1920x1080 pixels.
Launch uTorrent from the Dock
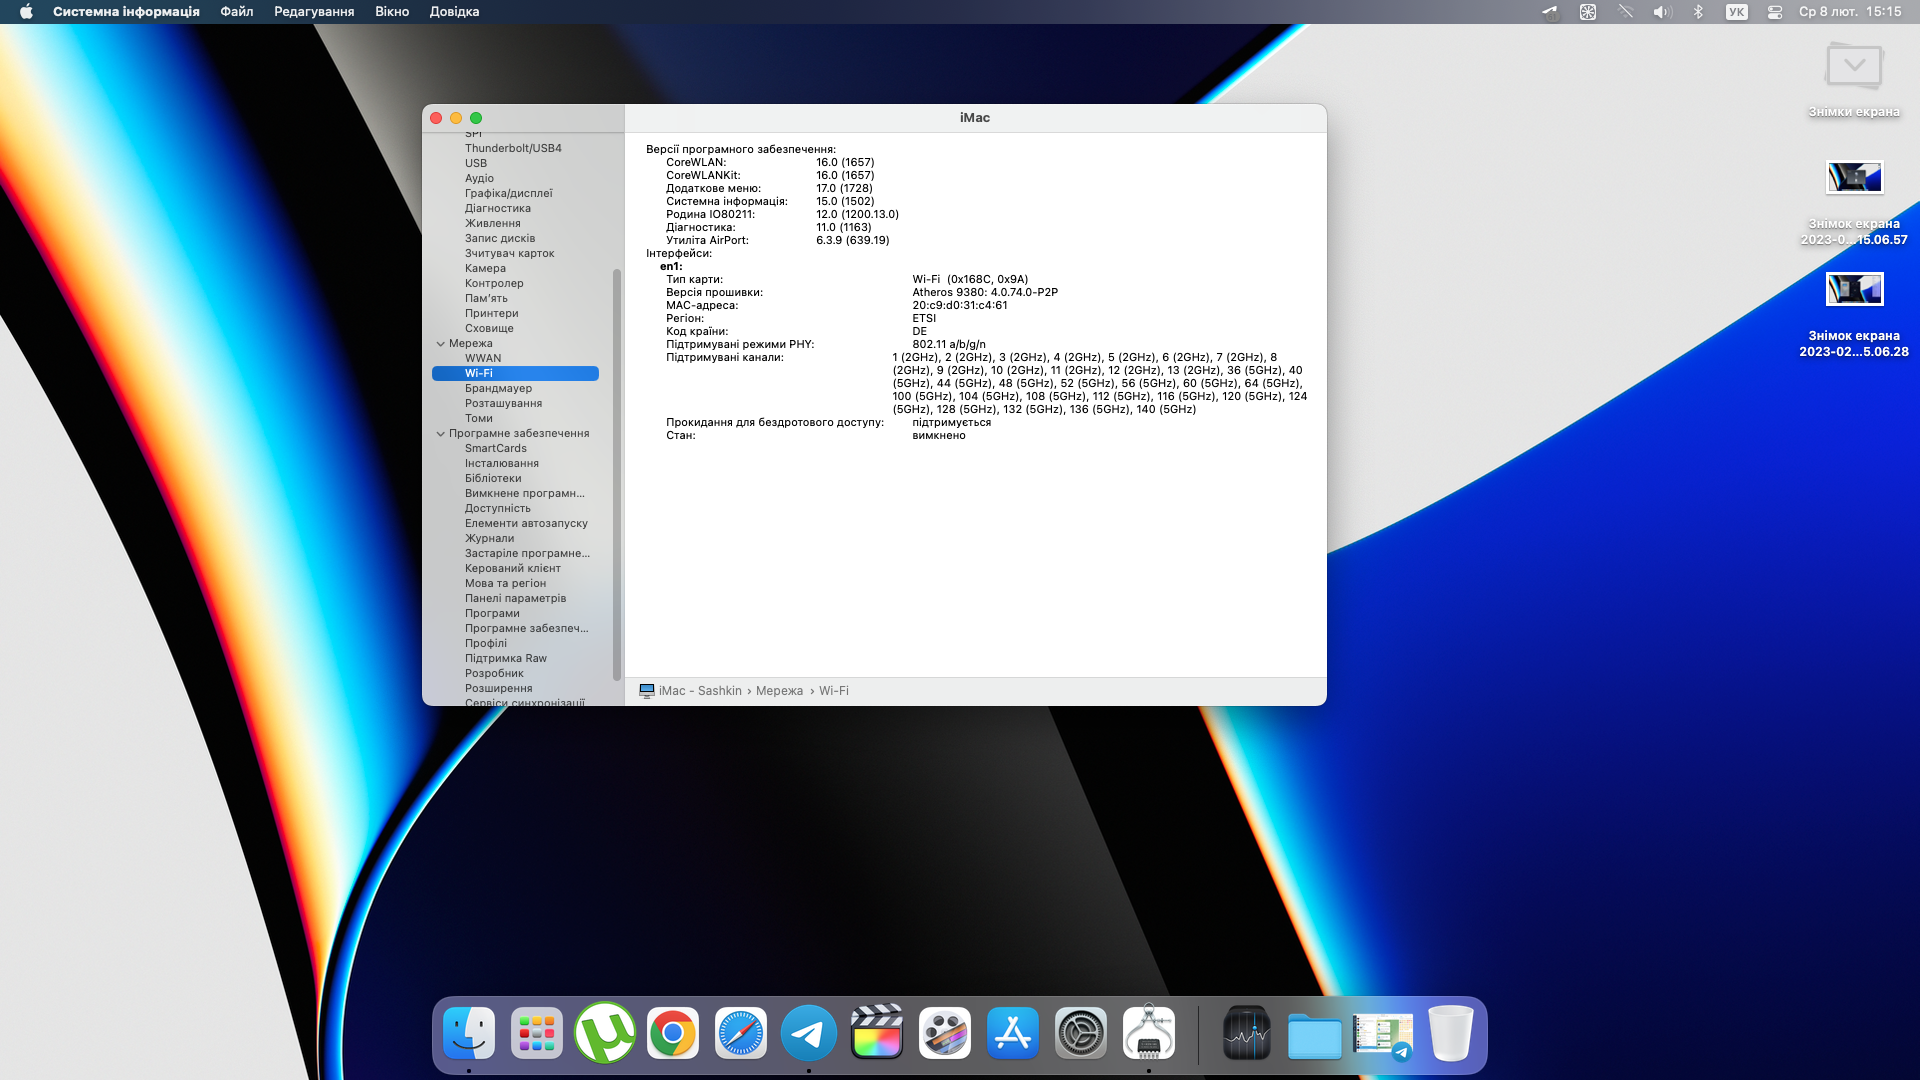605,1034
